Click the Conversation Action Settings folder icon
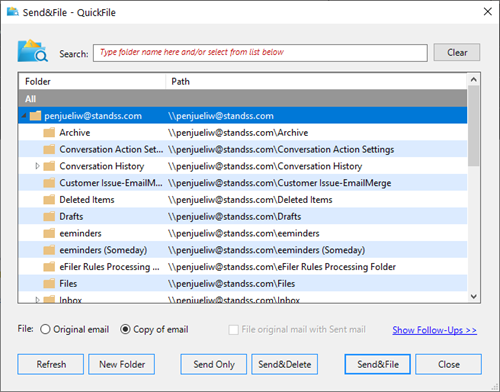The height and width of the screenshot is (392, 500). [49, 149]
